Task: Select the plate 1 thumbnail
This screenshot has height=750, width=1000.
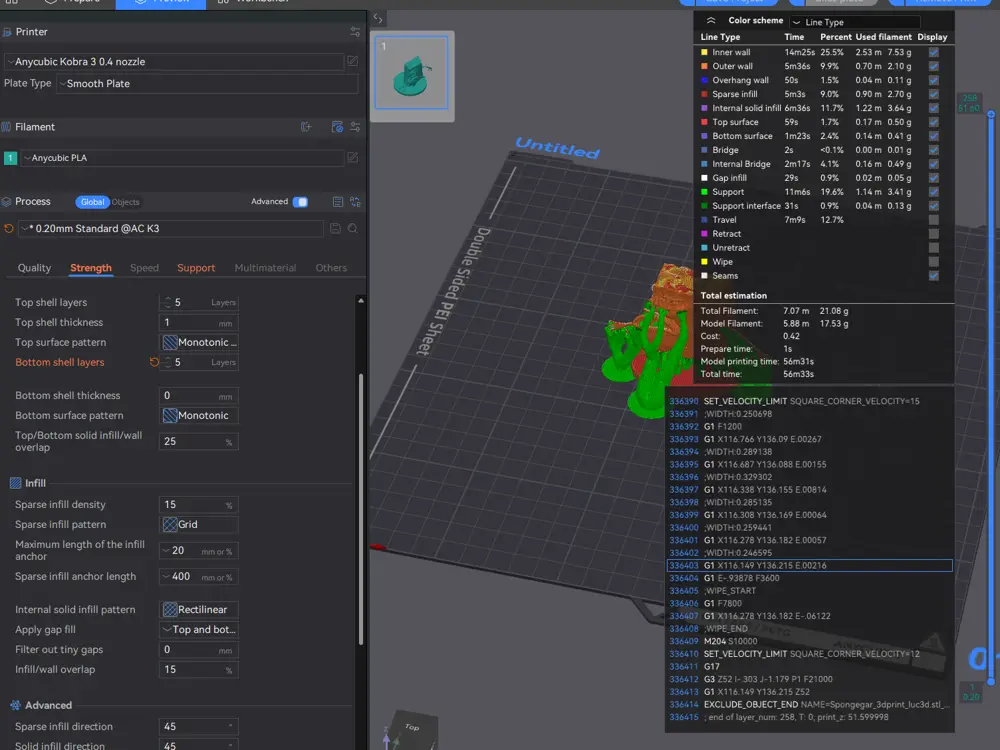Action: click(412, 73)
